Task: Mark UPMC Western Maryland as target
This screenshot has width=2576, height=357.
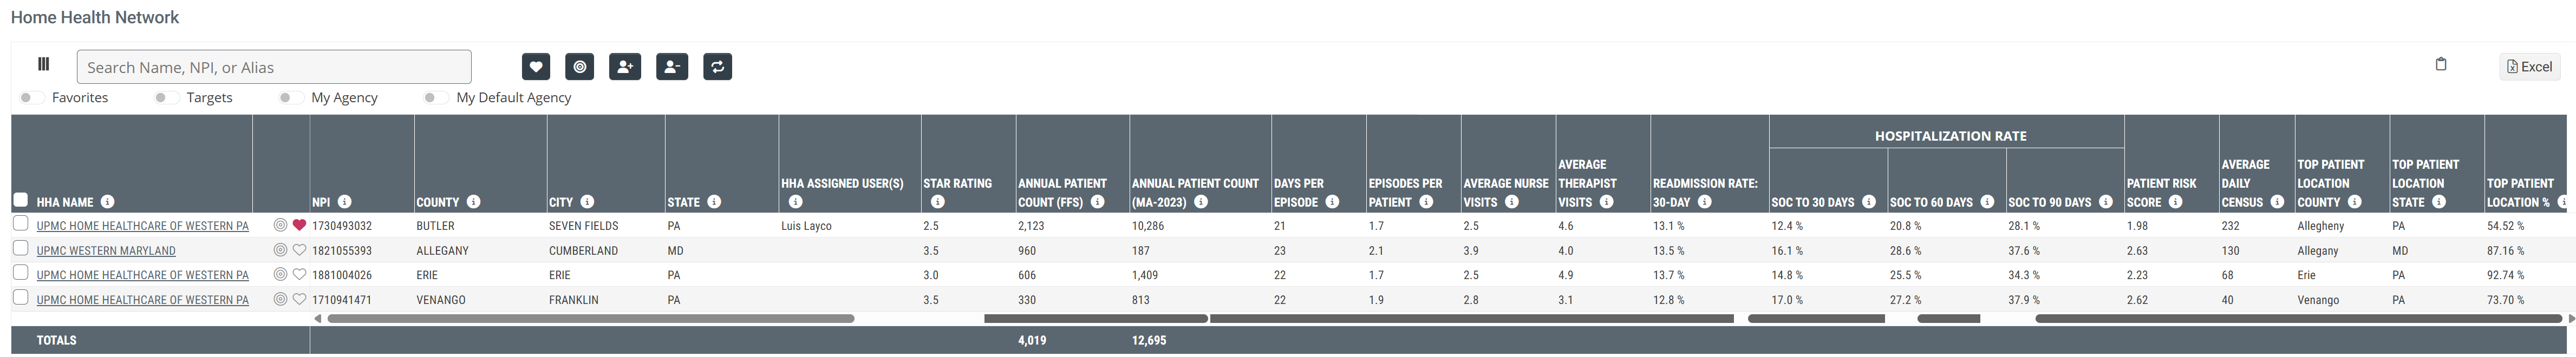Action: pos(281,250)
